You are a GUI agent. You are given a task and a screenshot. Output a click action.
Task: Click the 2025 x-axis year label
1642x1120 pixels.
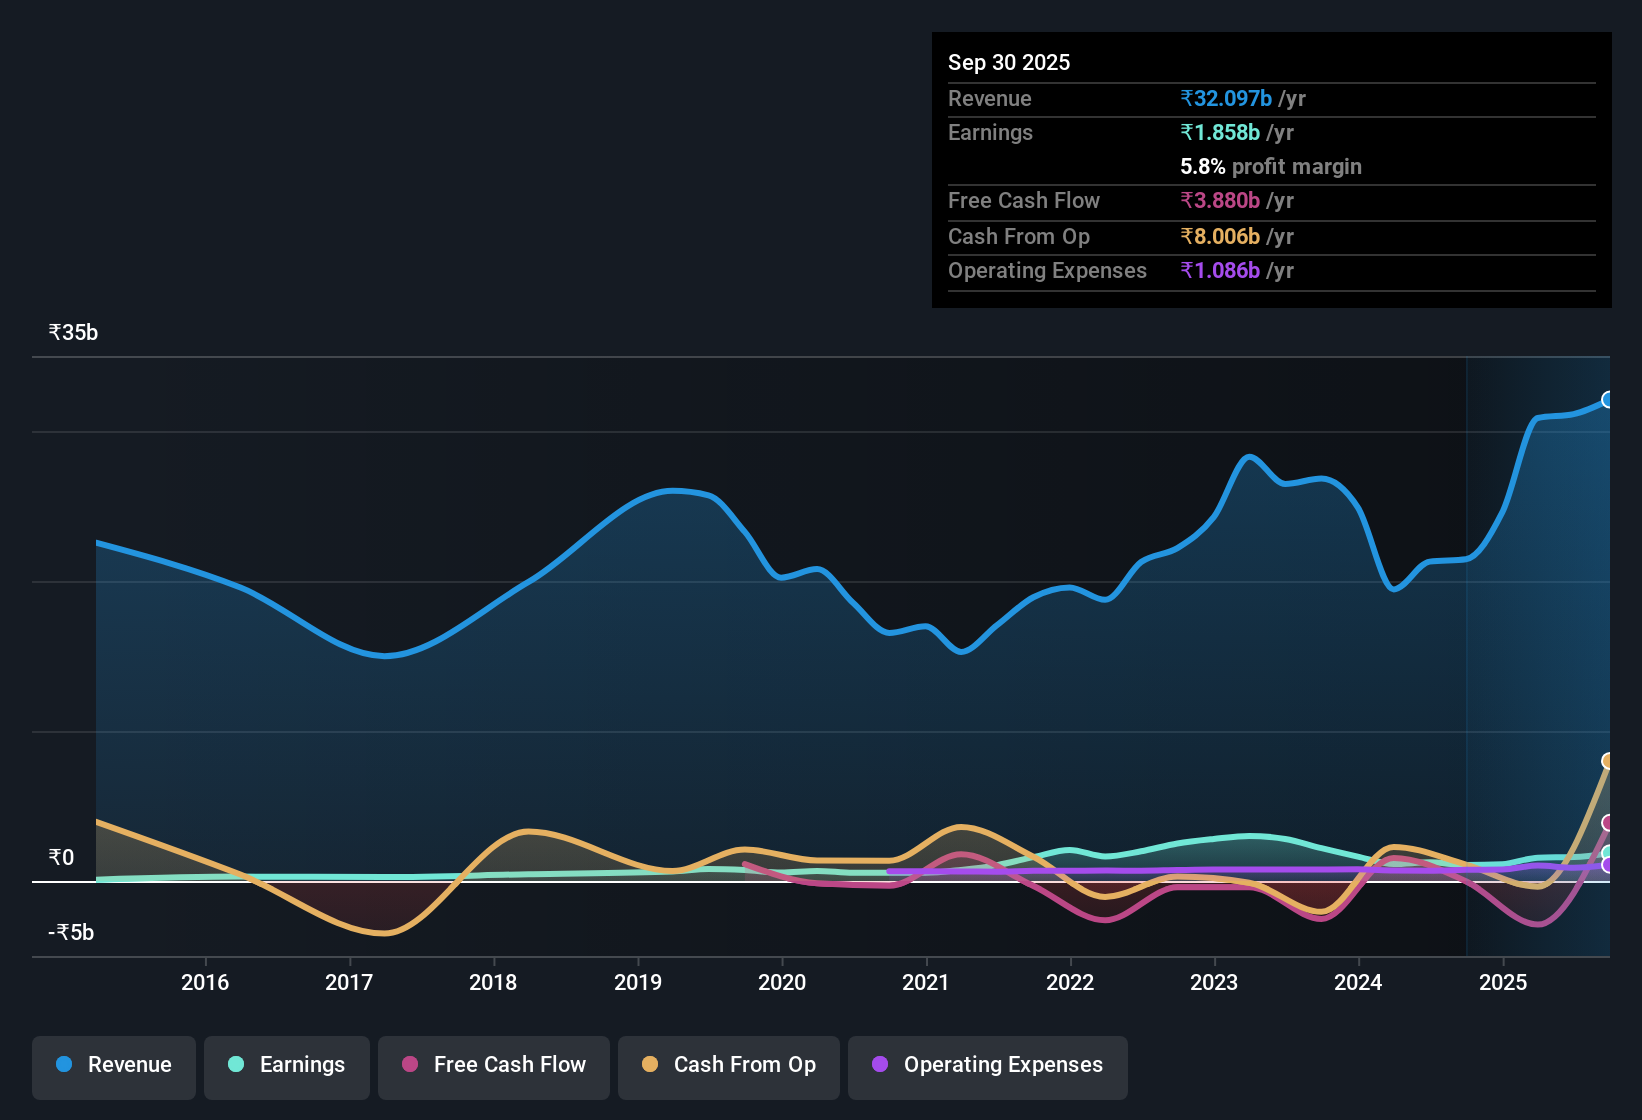pos(1502,983)
